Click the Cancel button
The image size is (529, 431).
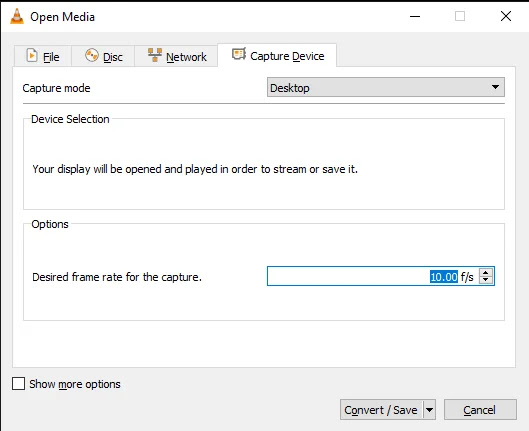pos(480,410)
